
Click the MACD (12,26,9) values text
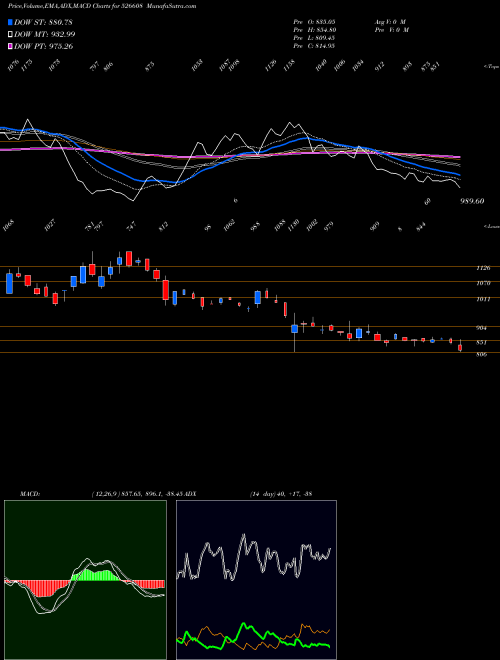point(138,493)
